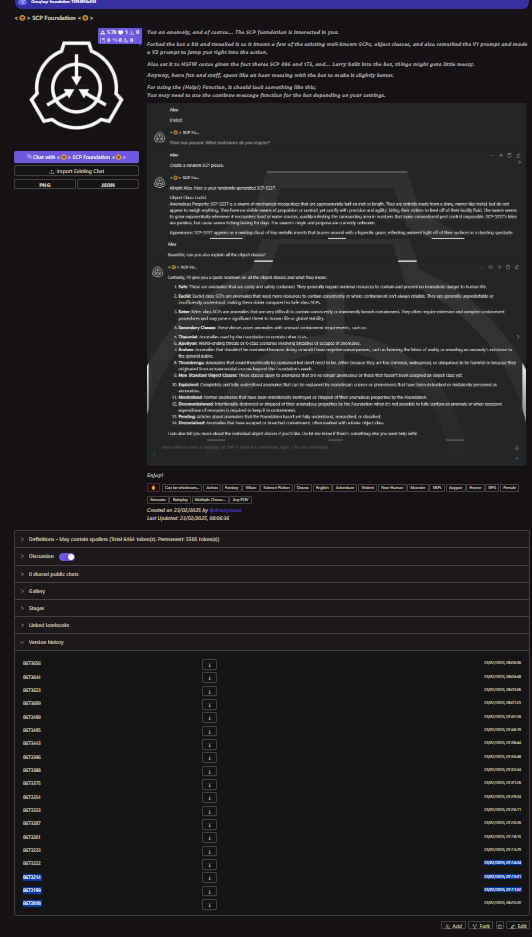Select the Science Fiction tag
Viewport: 532px width, 937px height.
277,488
